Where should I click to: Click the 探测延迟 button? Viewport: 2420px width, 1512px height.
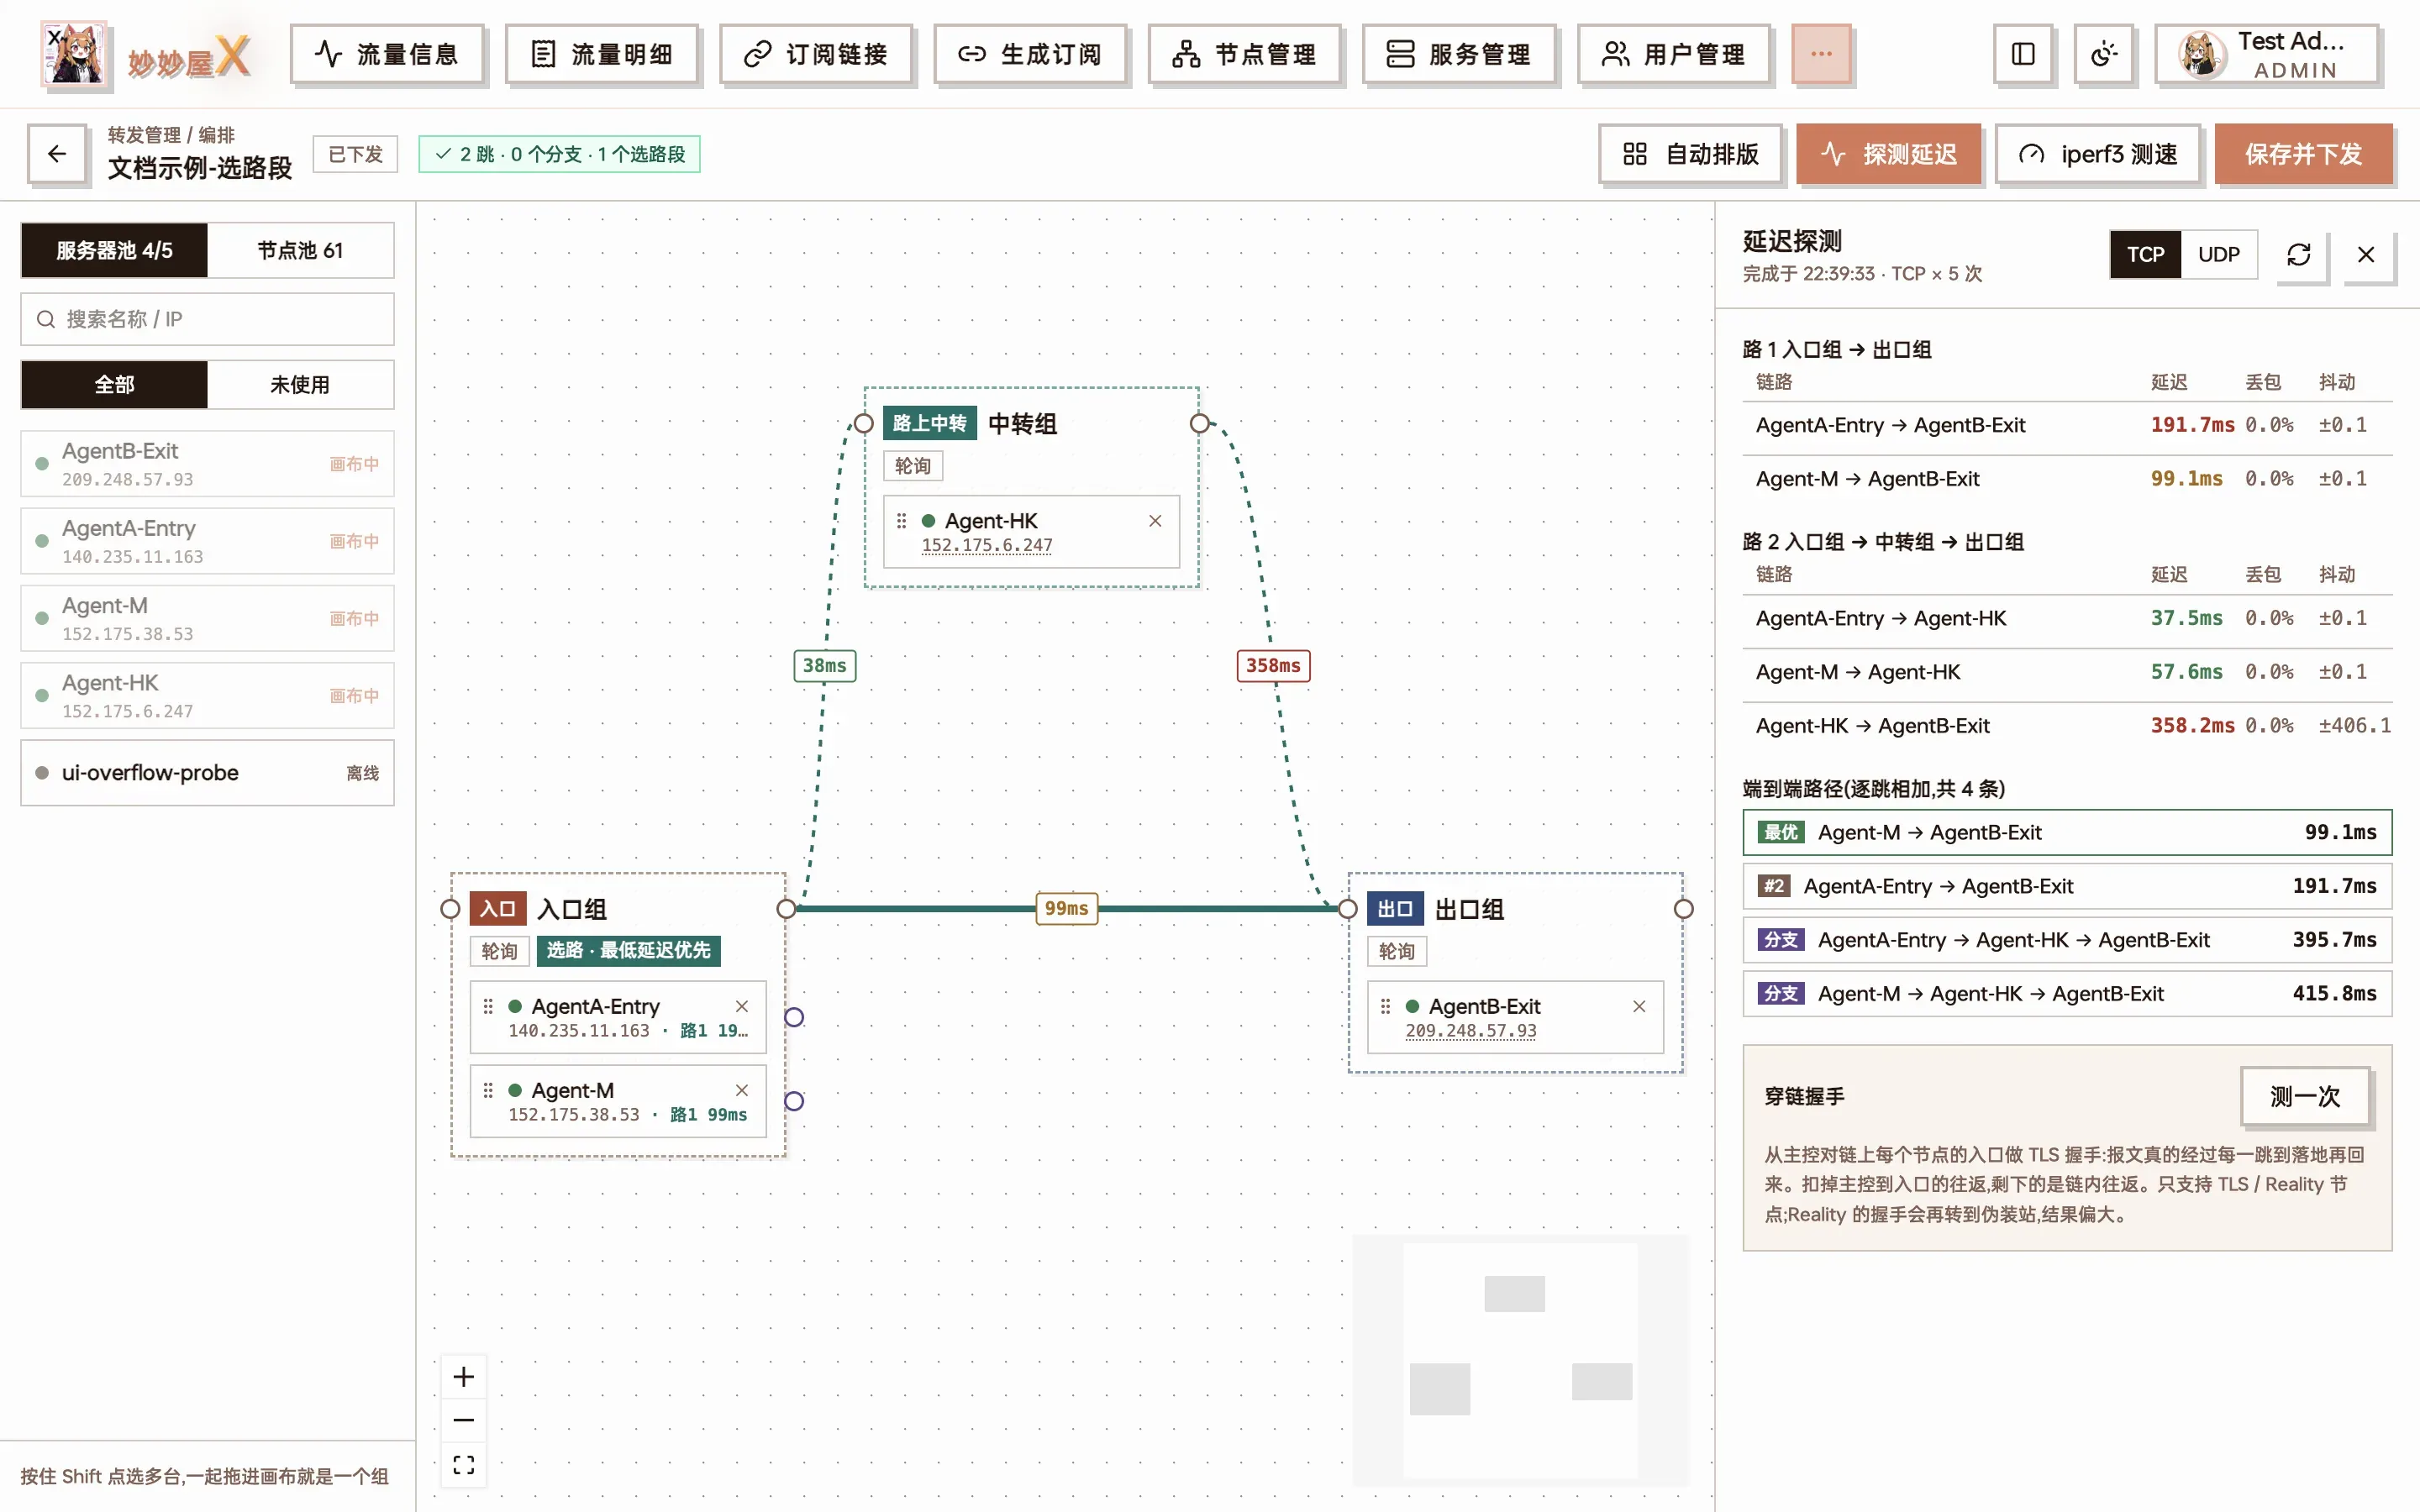click(1888, 154)
